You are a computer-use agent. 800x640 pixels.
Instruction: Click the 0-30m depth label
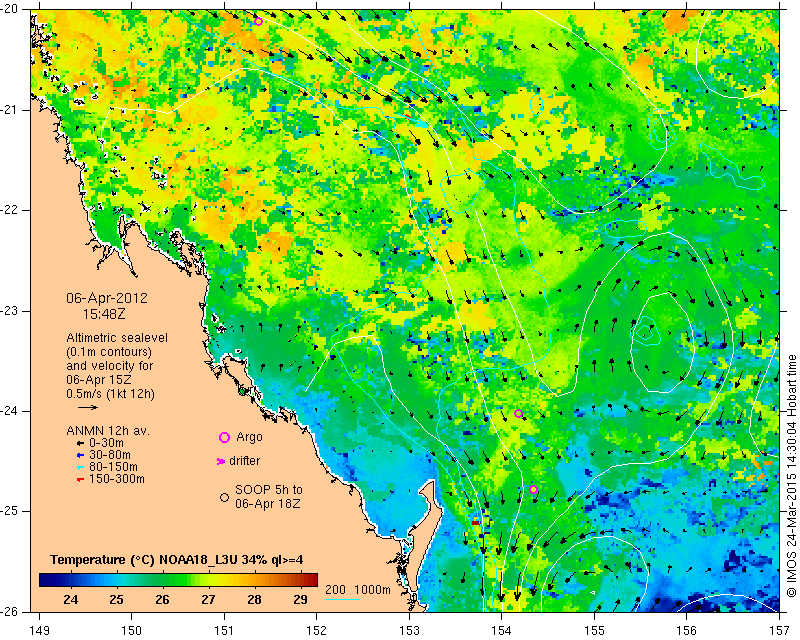(106, 443)
